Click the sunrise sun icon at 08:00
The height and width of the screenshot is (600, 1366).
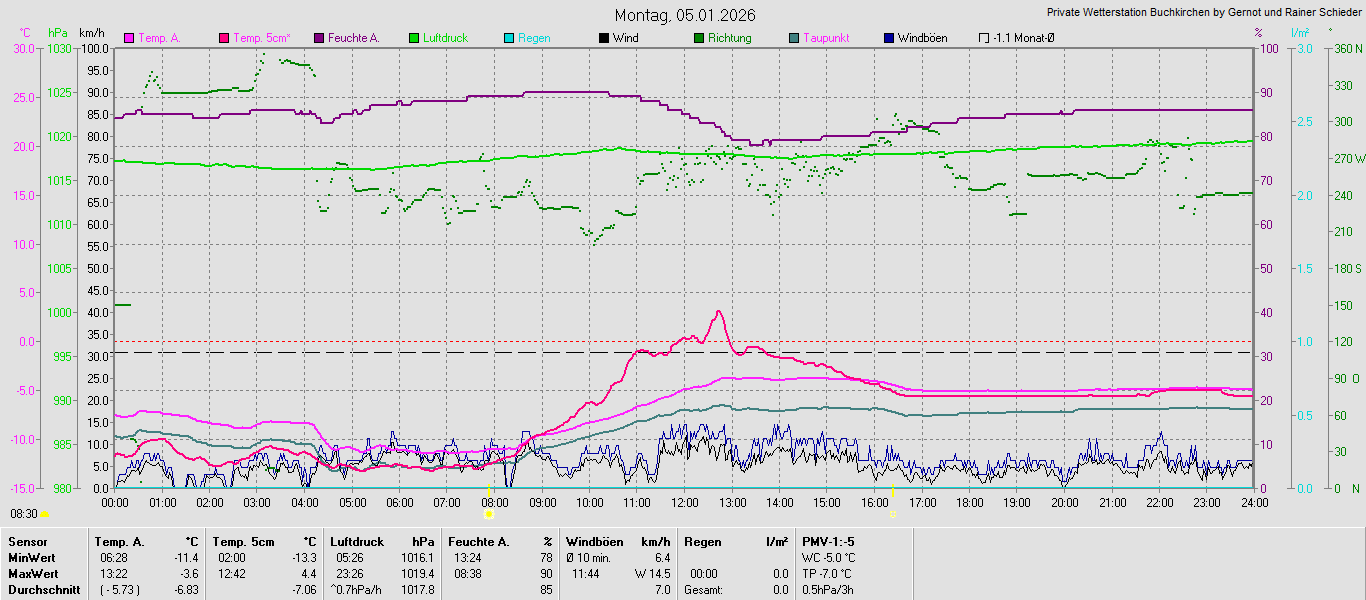(x=488, y=514)
